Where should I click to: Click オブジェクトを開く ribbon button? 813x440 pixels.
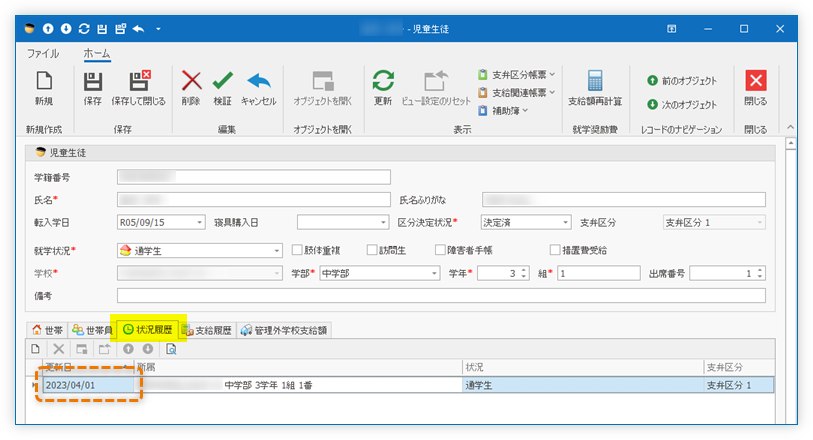[x=323, y=88]
